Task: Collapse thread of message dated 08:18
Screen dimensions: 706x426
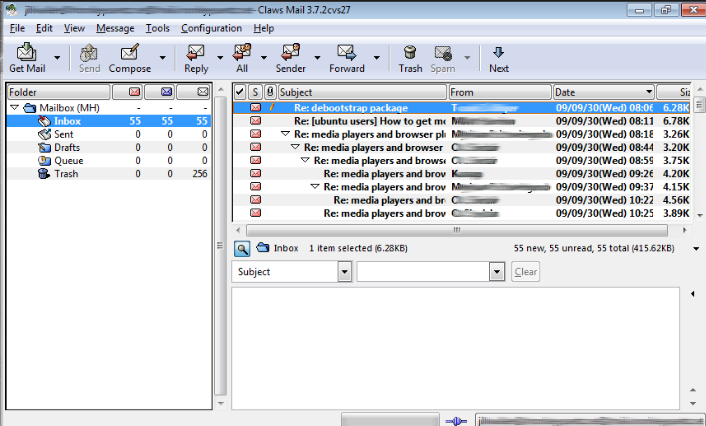Action: 285,134
